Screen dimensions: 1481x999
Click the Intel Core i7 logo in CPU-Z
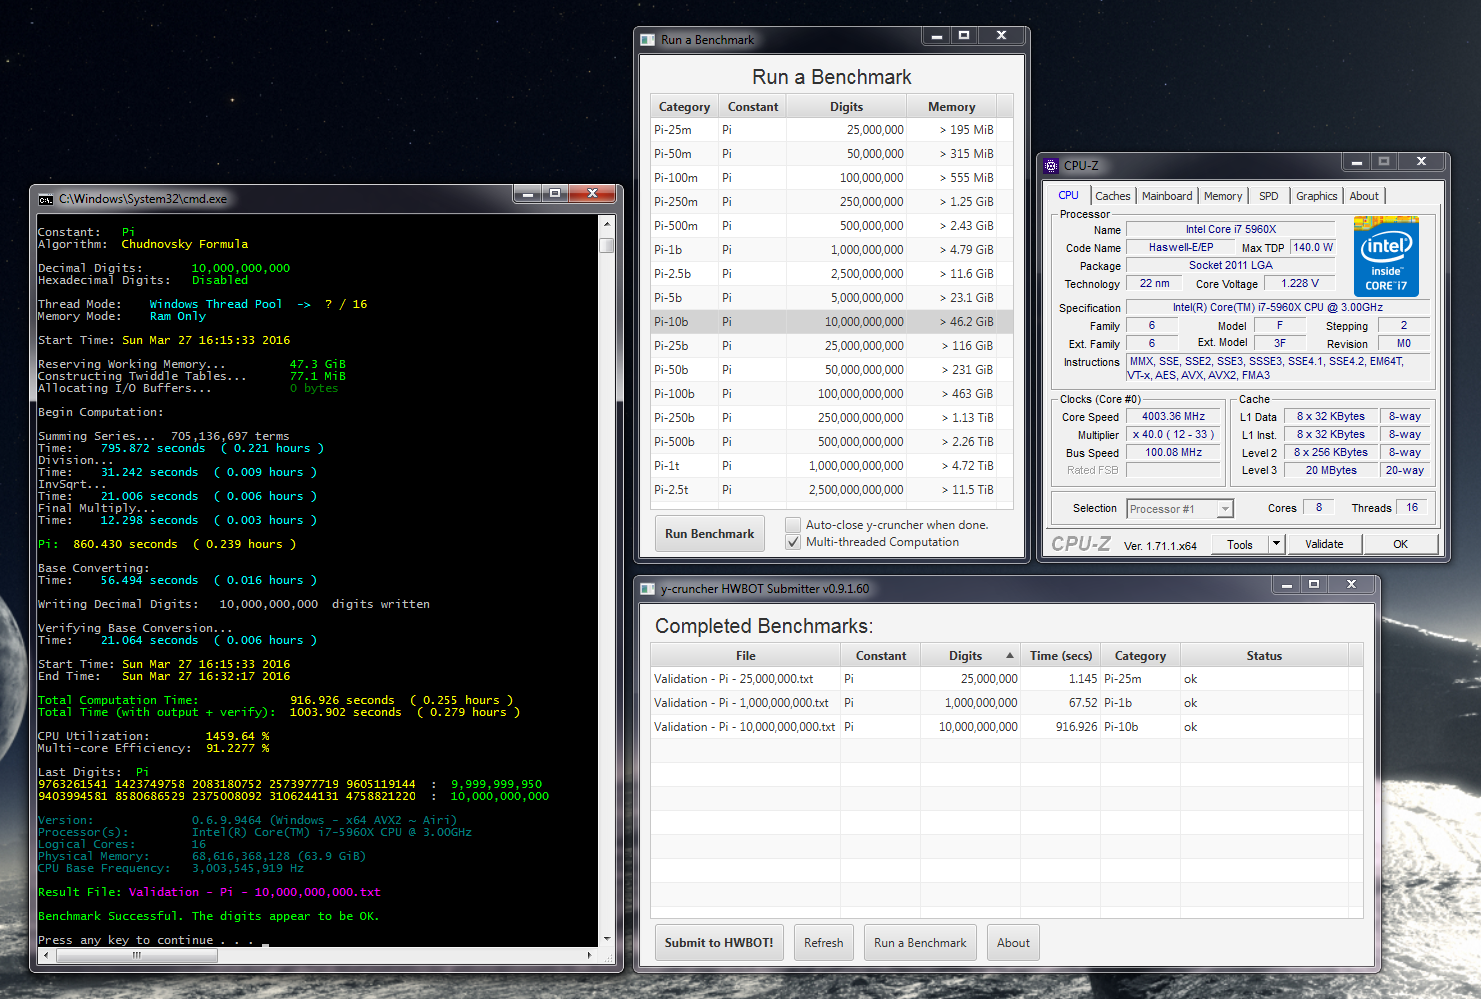click(1386, 256)
